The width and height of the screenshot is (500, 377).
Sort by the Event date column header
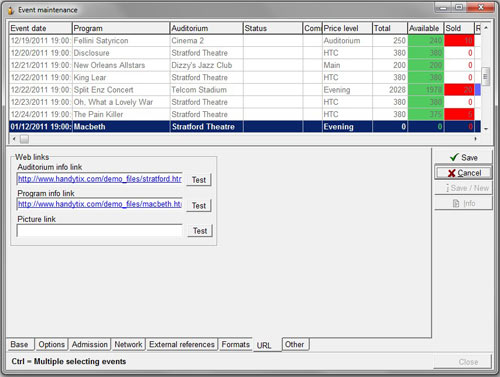[x=40, y=28]
